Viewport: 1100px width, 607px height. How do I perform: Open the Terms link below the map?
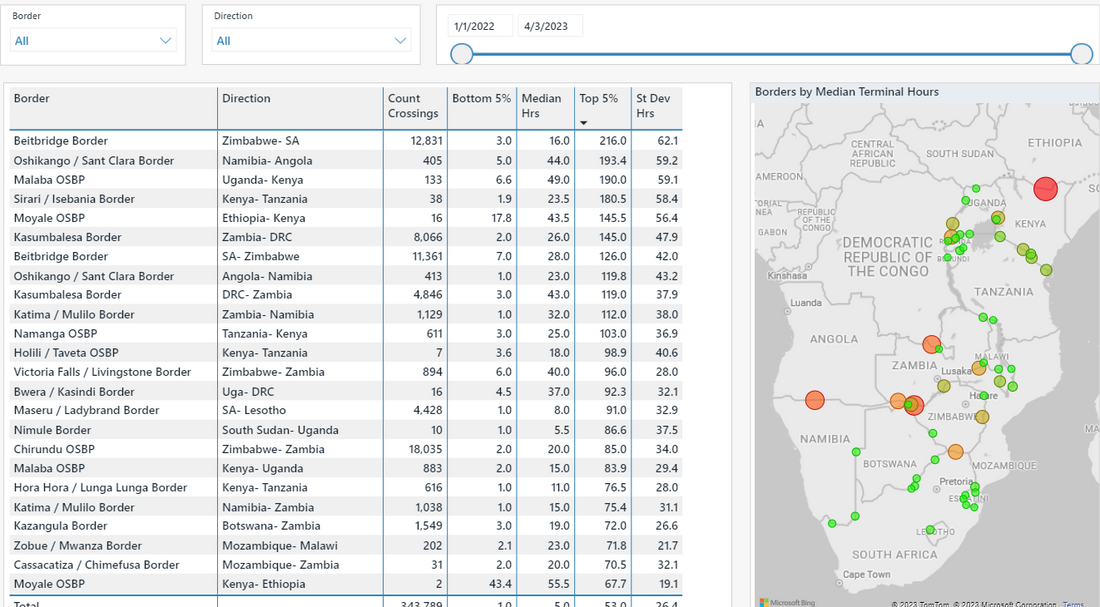click(1073, 601)
